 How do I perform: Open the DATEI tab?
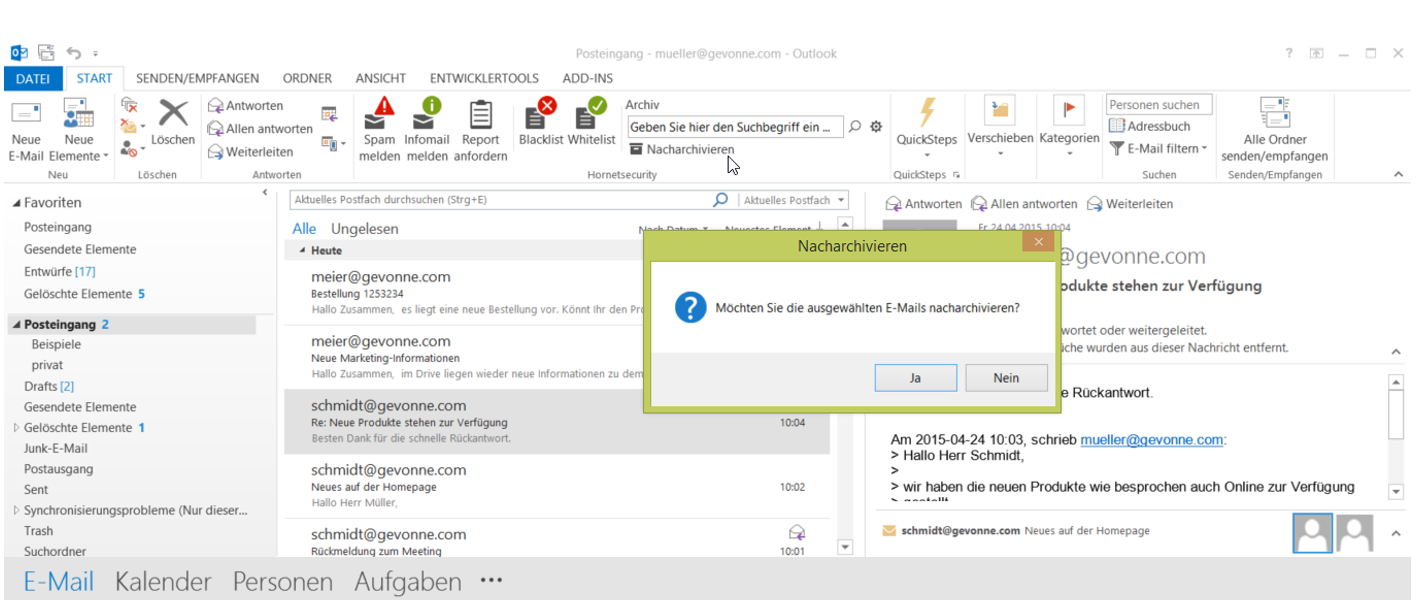pyautogui.click(x=33, y=78)
